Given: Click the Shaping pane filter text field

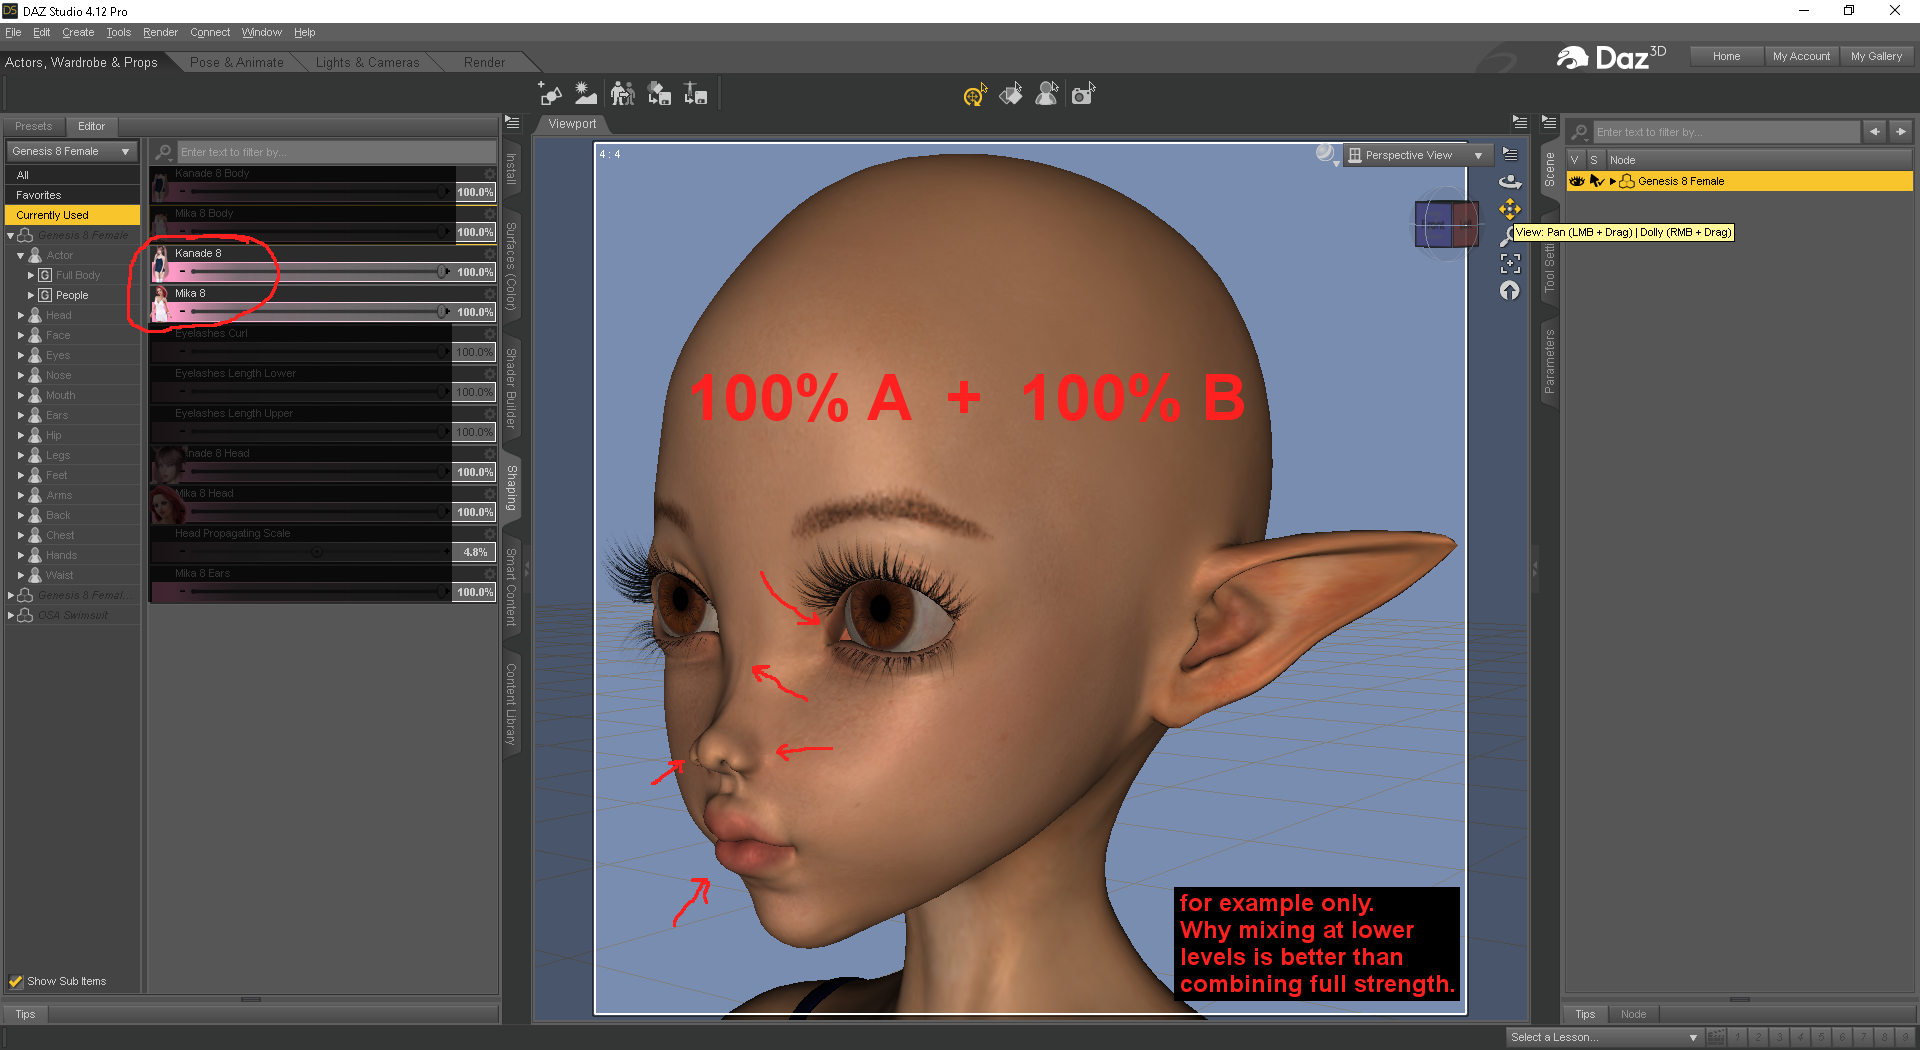Looking at the screenshot, I should [x=336, y=152].
